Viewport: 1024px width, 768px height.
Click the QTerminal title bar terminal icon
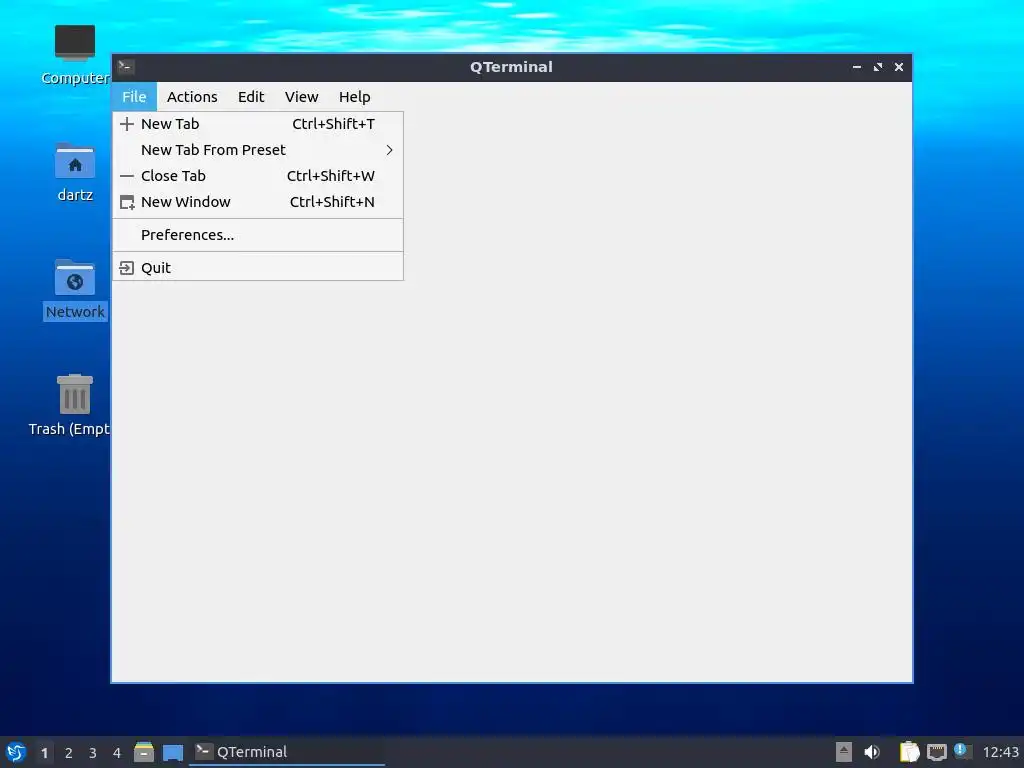click(x=126, y=67)
